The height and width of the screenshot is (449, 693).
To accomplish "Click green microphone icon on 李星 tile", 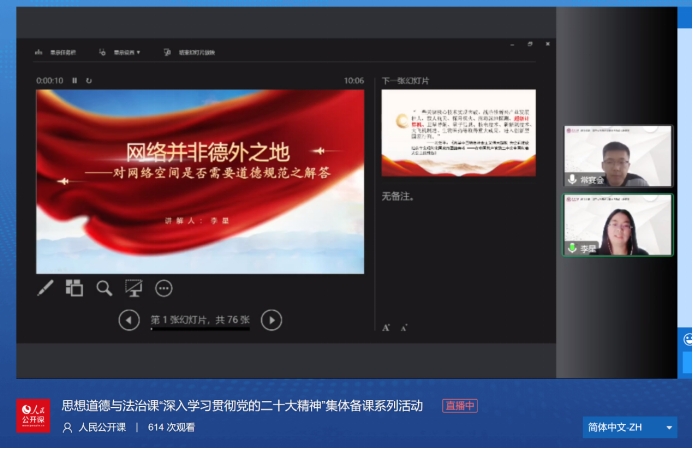I will click(572, 248).
